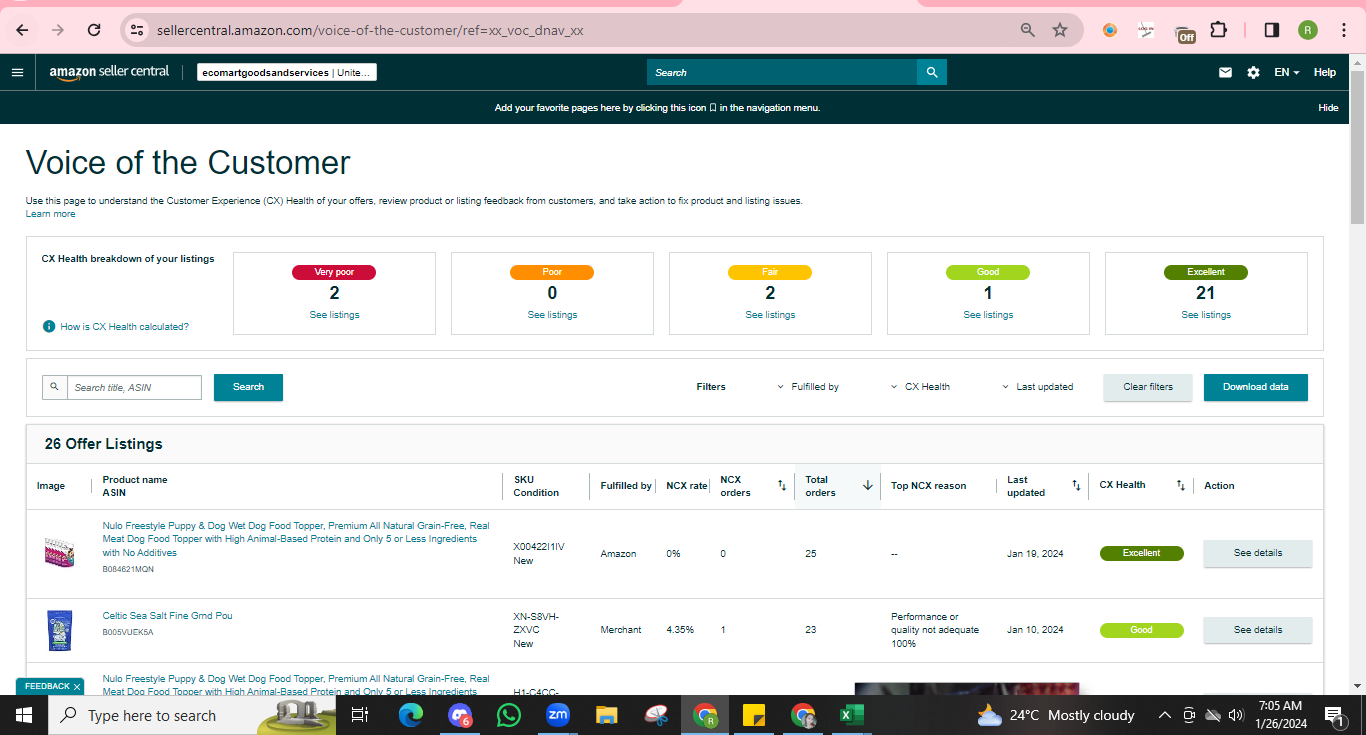Open Zoom from the taskbar
This screenshot has width=1366, height=735.
click(558, 715)
